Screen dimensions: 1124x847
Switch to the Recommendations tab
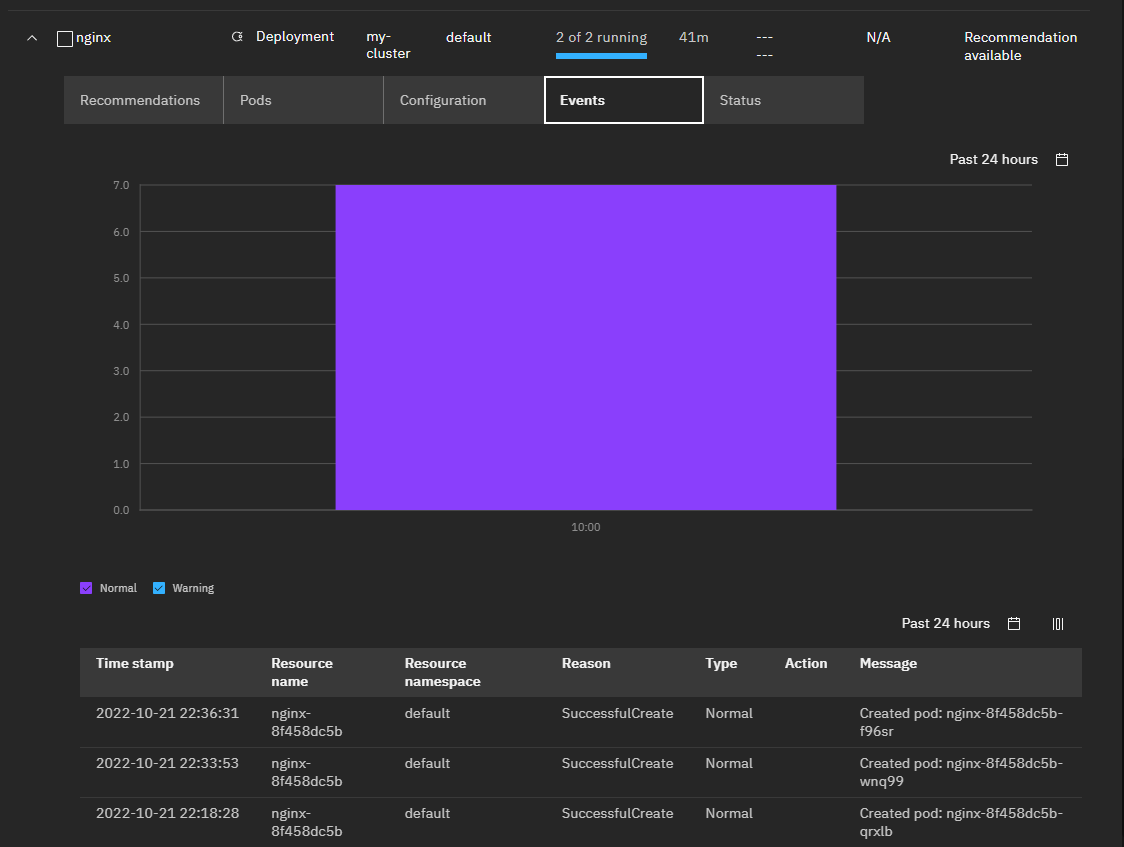(x=140, y=100)
